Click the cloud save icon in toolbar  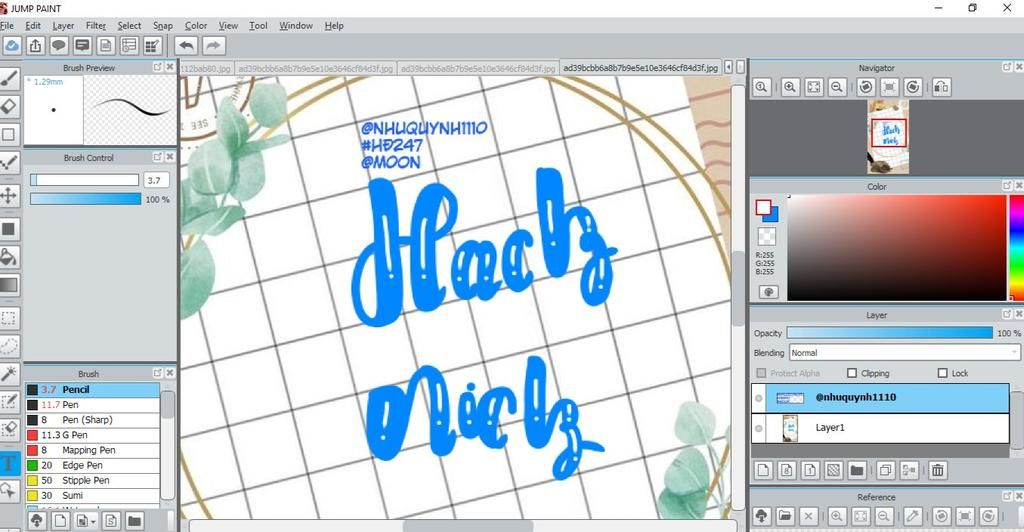12,46
